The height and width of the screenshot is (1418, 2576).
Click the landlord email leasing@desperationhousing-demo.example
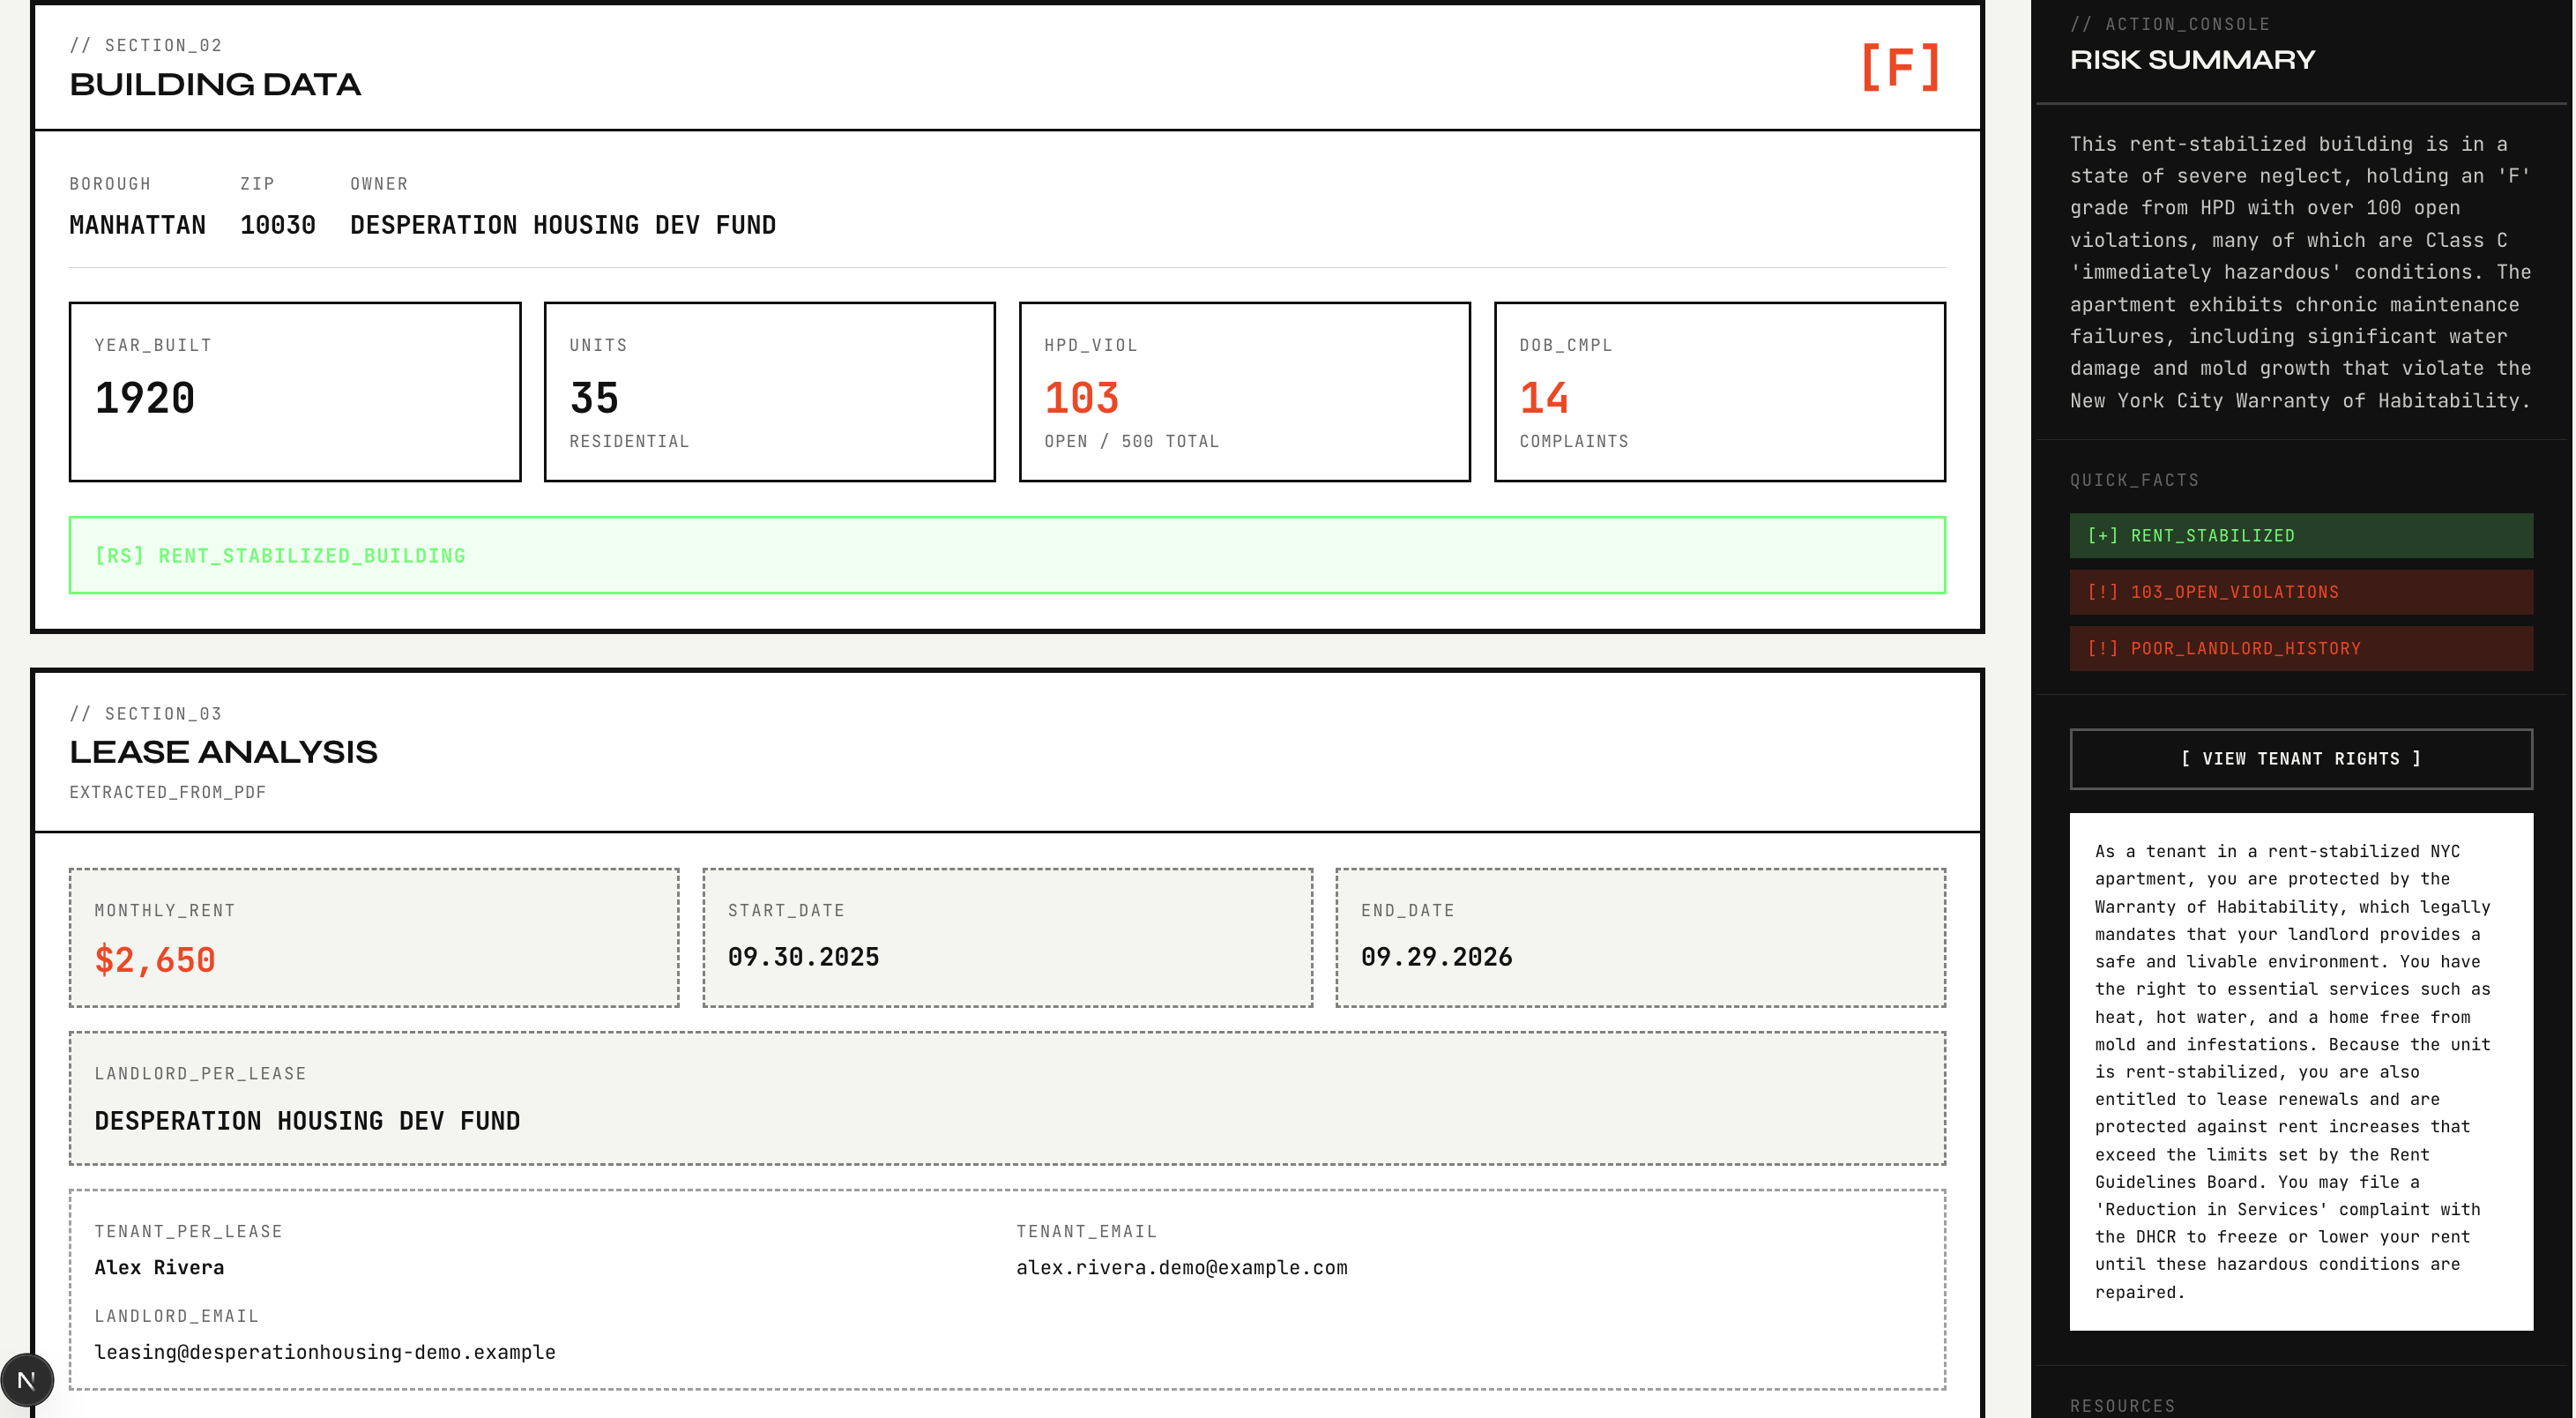(x=324, y=1352)
